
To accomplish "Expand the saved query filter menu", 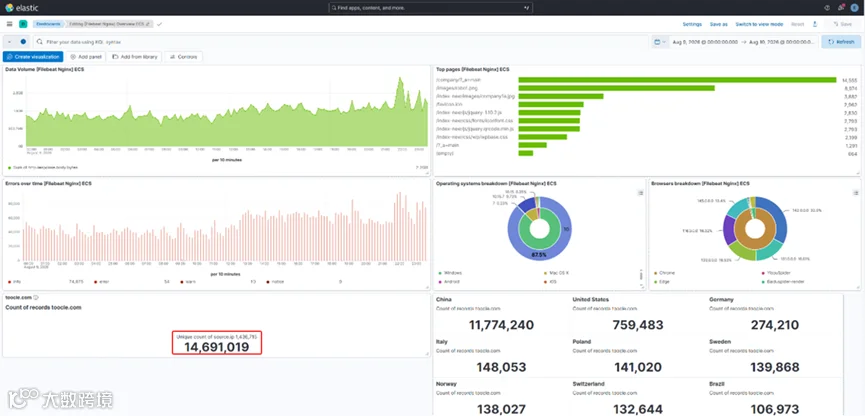I will click(x=10, y=42).
